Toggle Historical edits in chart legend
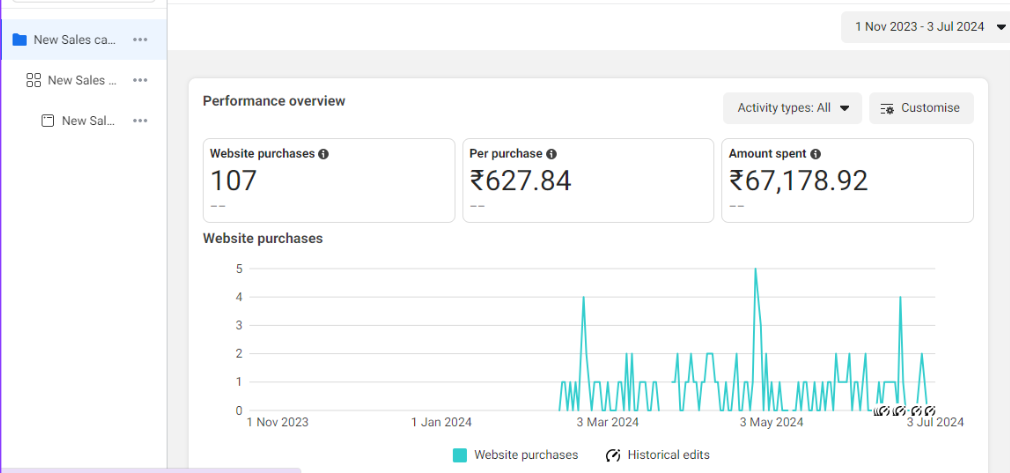1010x473 pixels. point(658,455)
